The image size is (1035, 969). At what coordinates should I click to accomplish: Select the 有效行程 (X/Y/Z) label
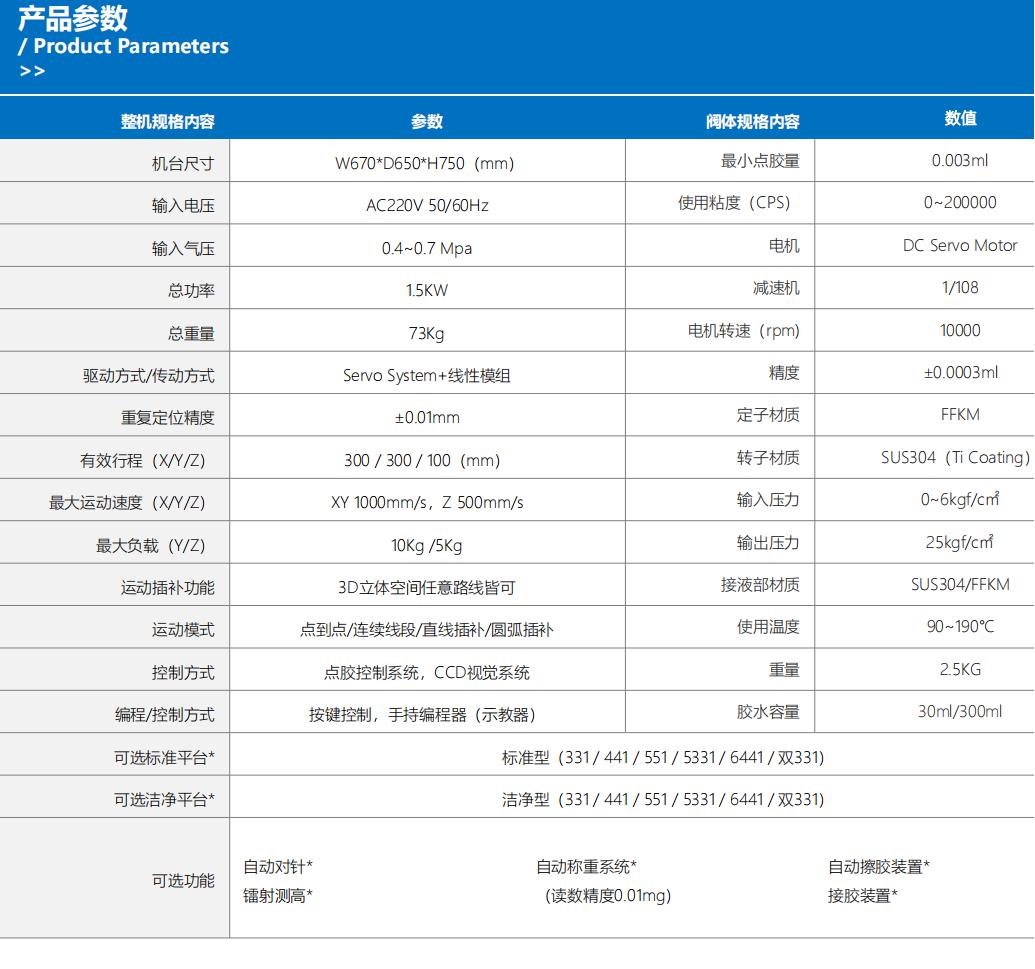pyautogui.click(x=143, y=460)
